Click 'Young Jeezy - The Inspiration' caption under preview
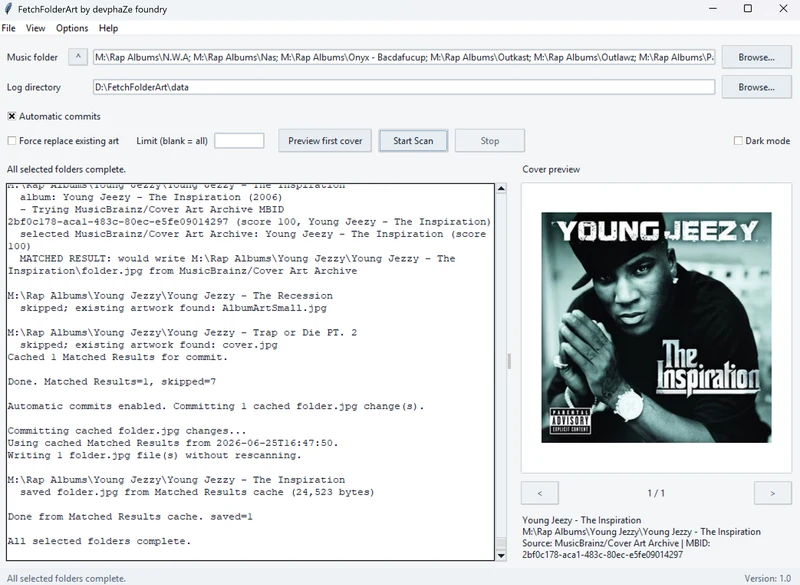Viewport: 800px width, 585px height. pyautogui.click(x=582, y=520)
